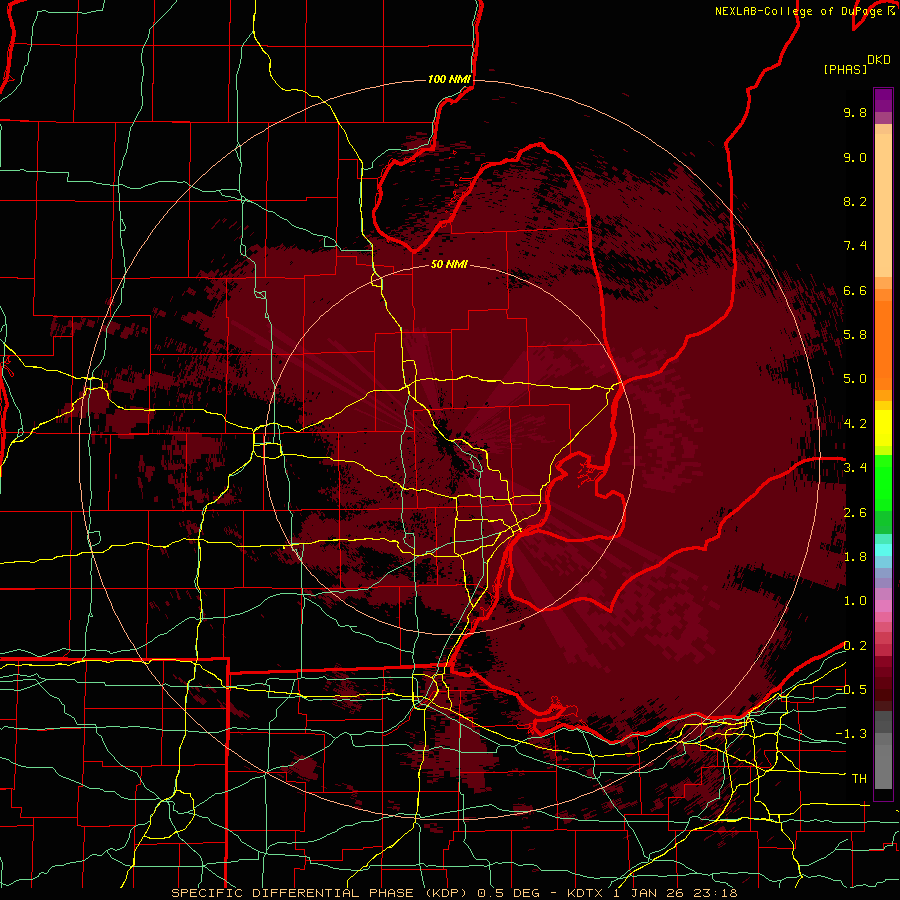Click the 23:18 timestamp in the caption
Screen dimensions: 900x900
(717, 893)
